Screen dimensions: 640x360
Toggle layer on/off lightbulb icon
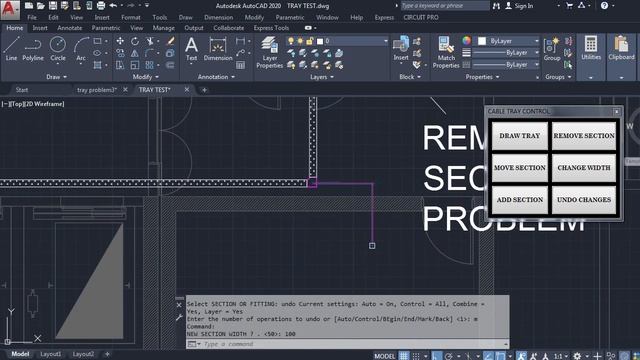click(291, 41)
